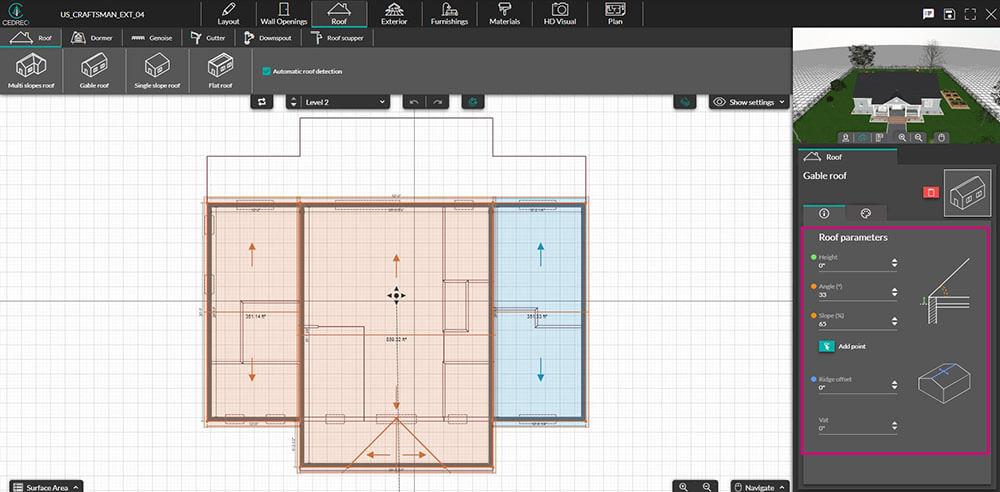Image resolution: width=1000 pixels, height=492 pixels.
Task: Expand the Show settings dropdown
Action: tap(749, 102)
